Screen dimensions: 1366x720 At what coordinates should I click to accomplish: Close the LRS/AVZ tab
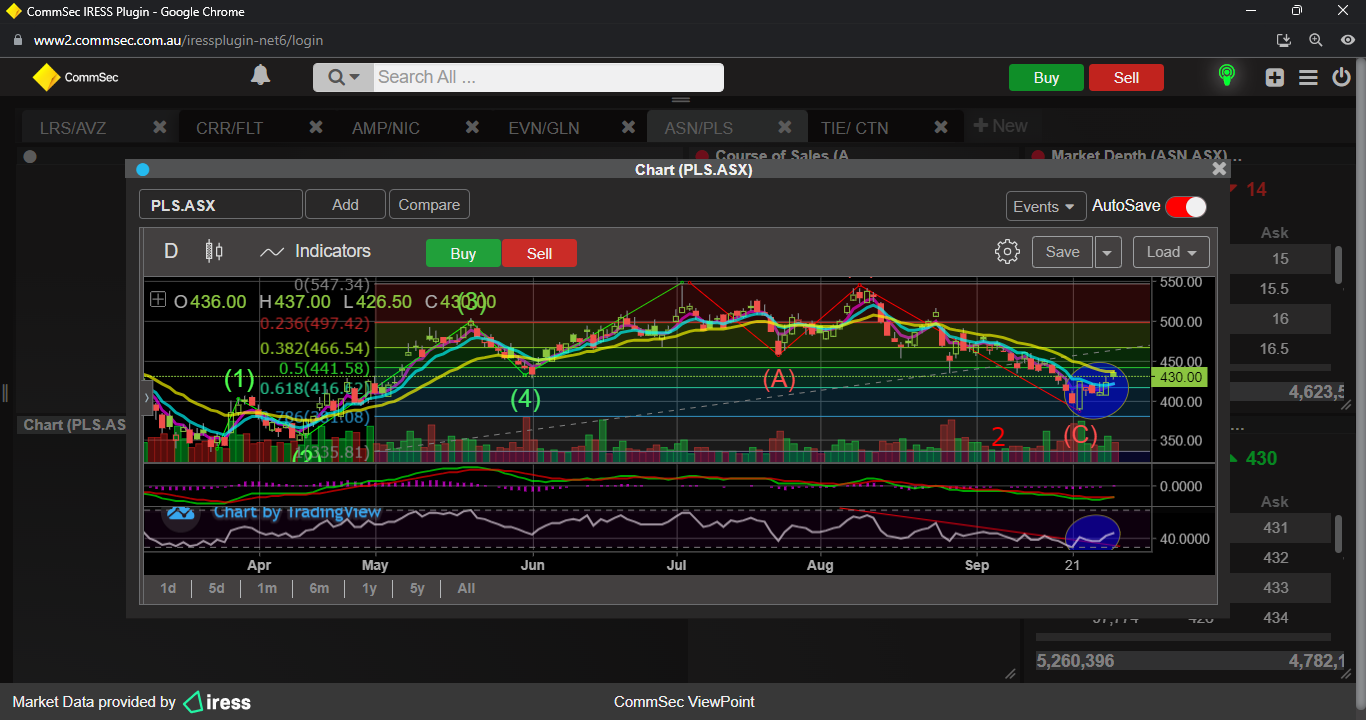(159, 127)
